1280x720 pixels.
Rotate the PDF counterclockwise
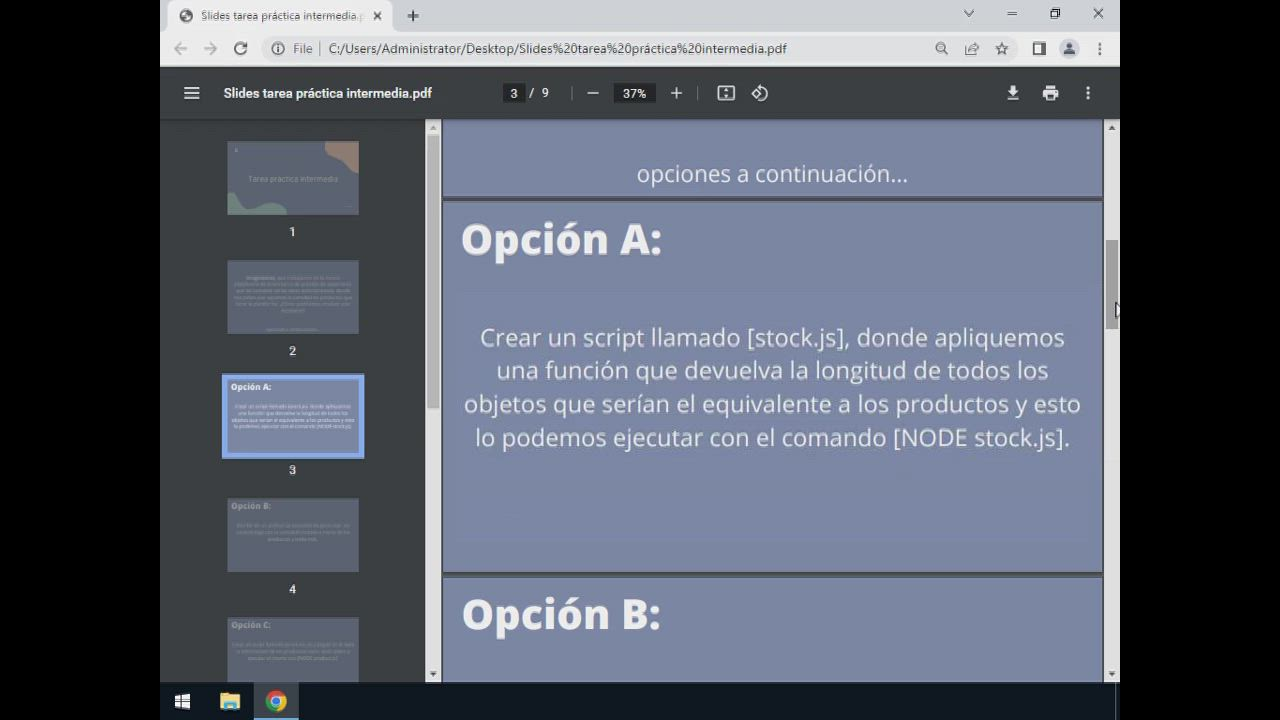coord(760,93)
